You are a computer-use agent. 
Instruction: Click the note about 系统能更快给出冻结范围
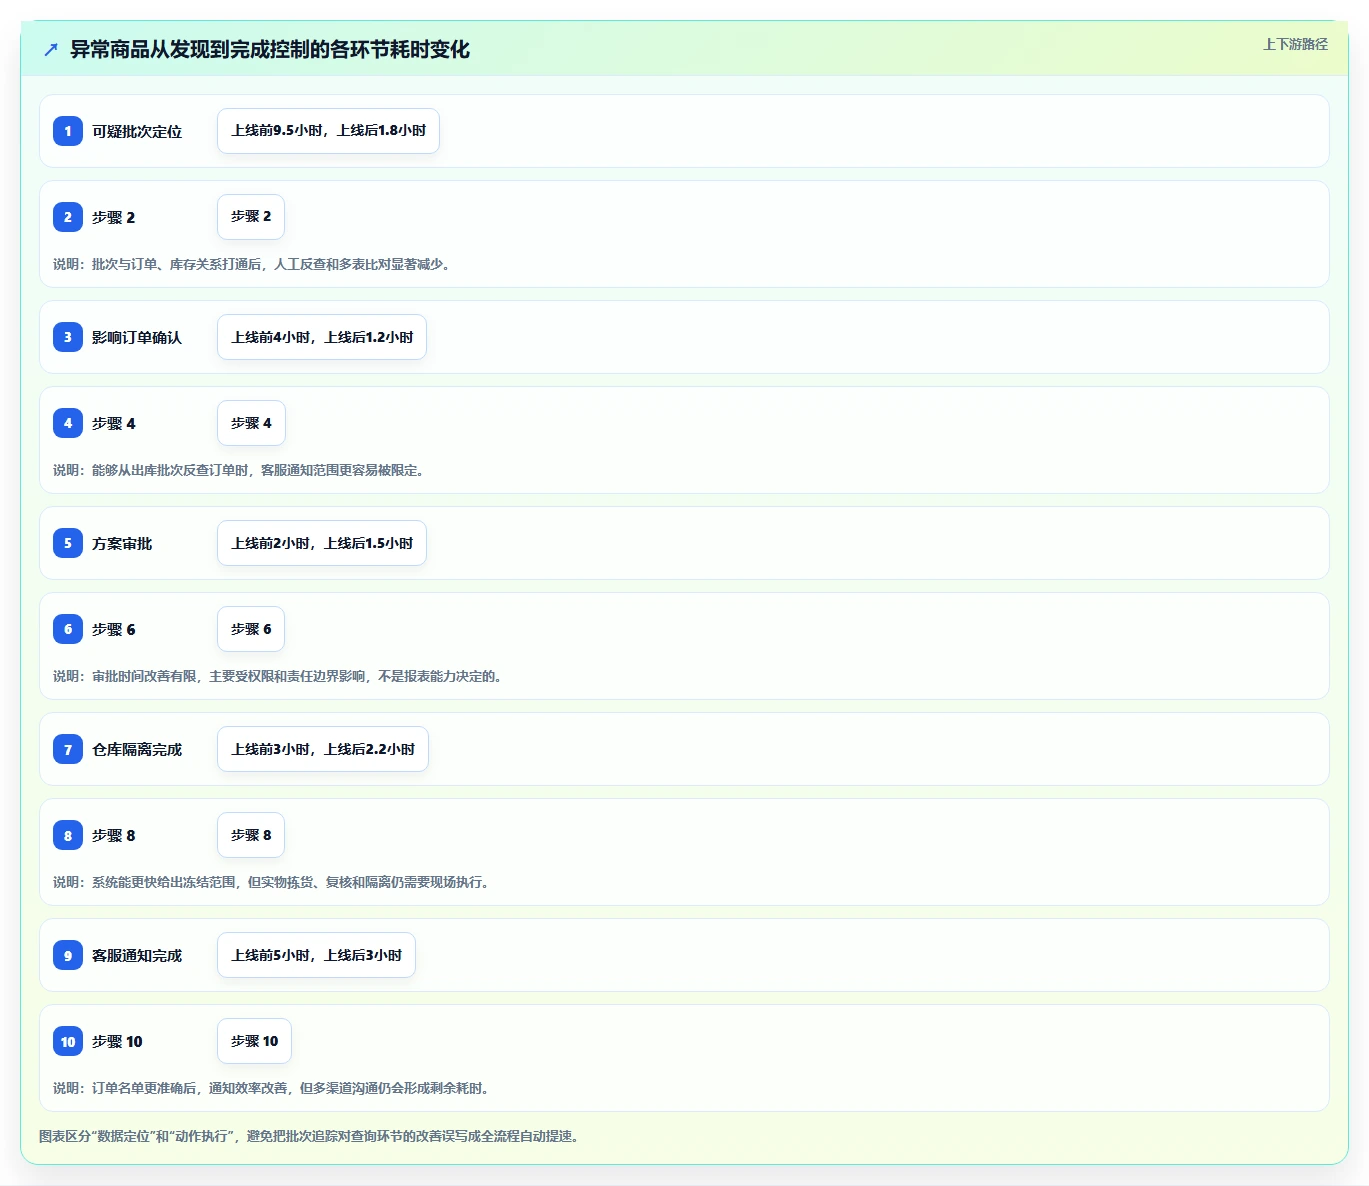[x=271, y=882]
